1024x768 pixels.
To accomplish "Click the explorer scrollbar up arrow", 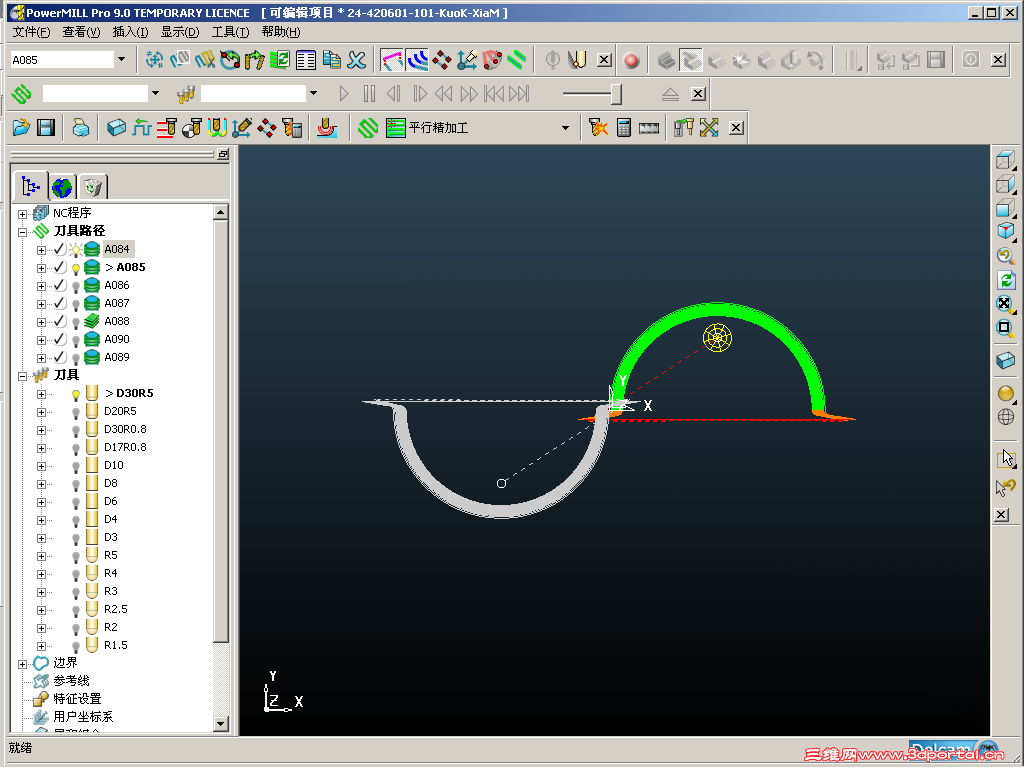I will pyautogui.click(x=221, y=212).
